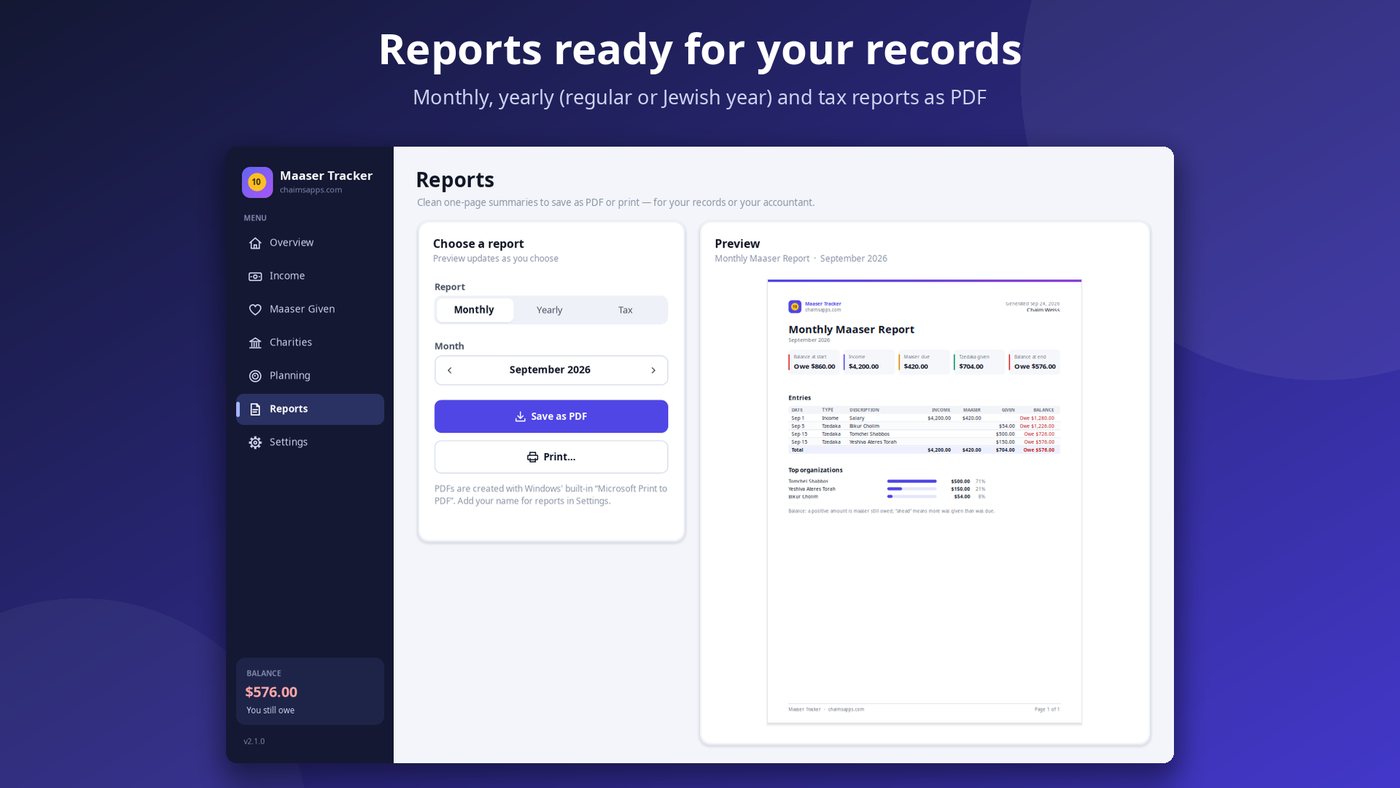This screenshot has height=788, width=1400.
Task: Click the Print... button
Action: click(x=551, y=457)
